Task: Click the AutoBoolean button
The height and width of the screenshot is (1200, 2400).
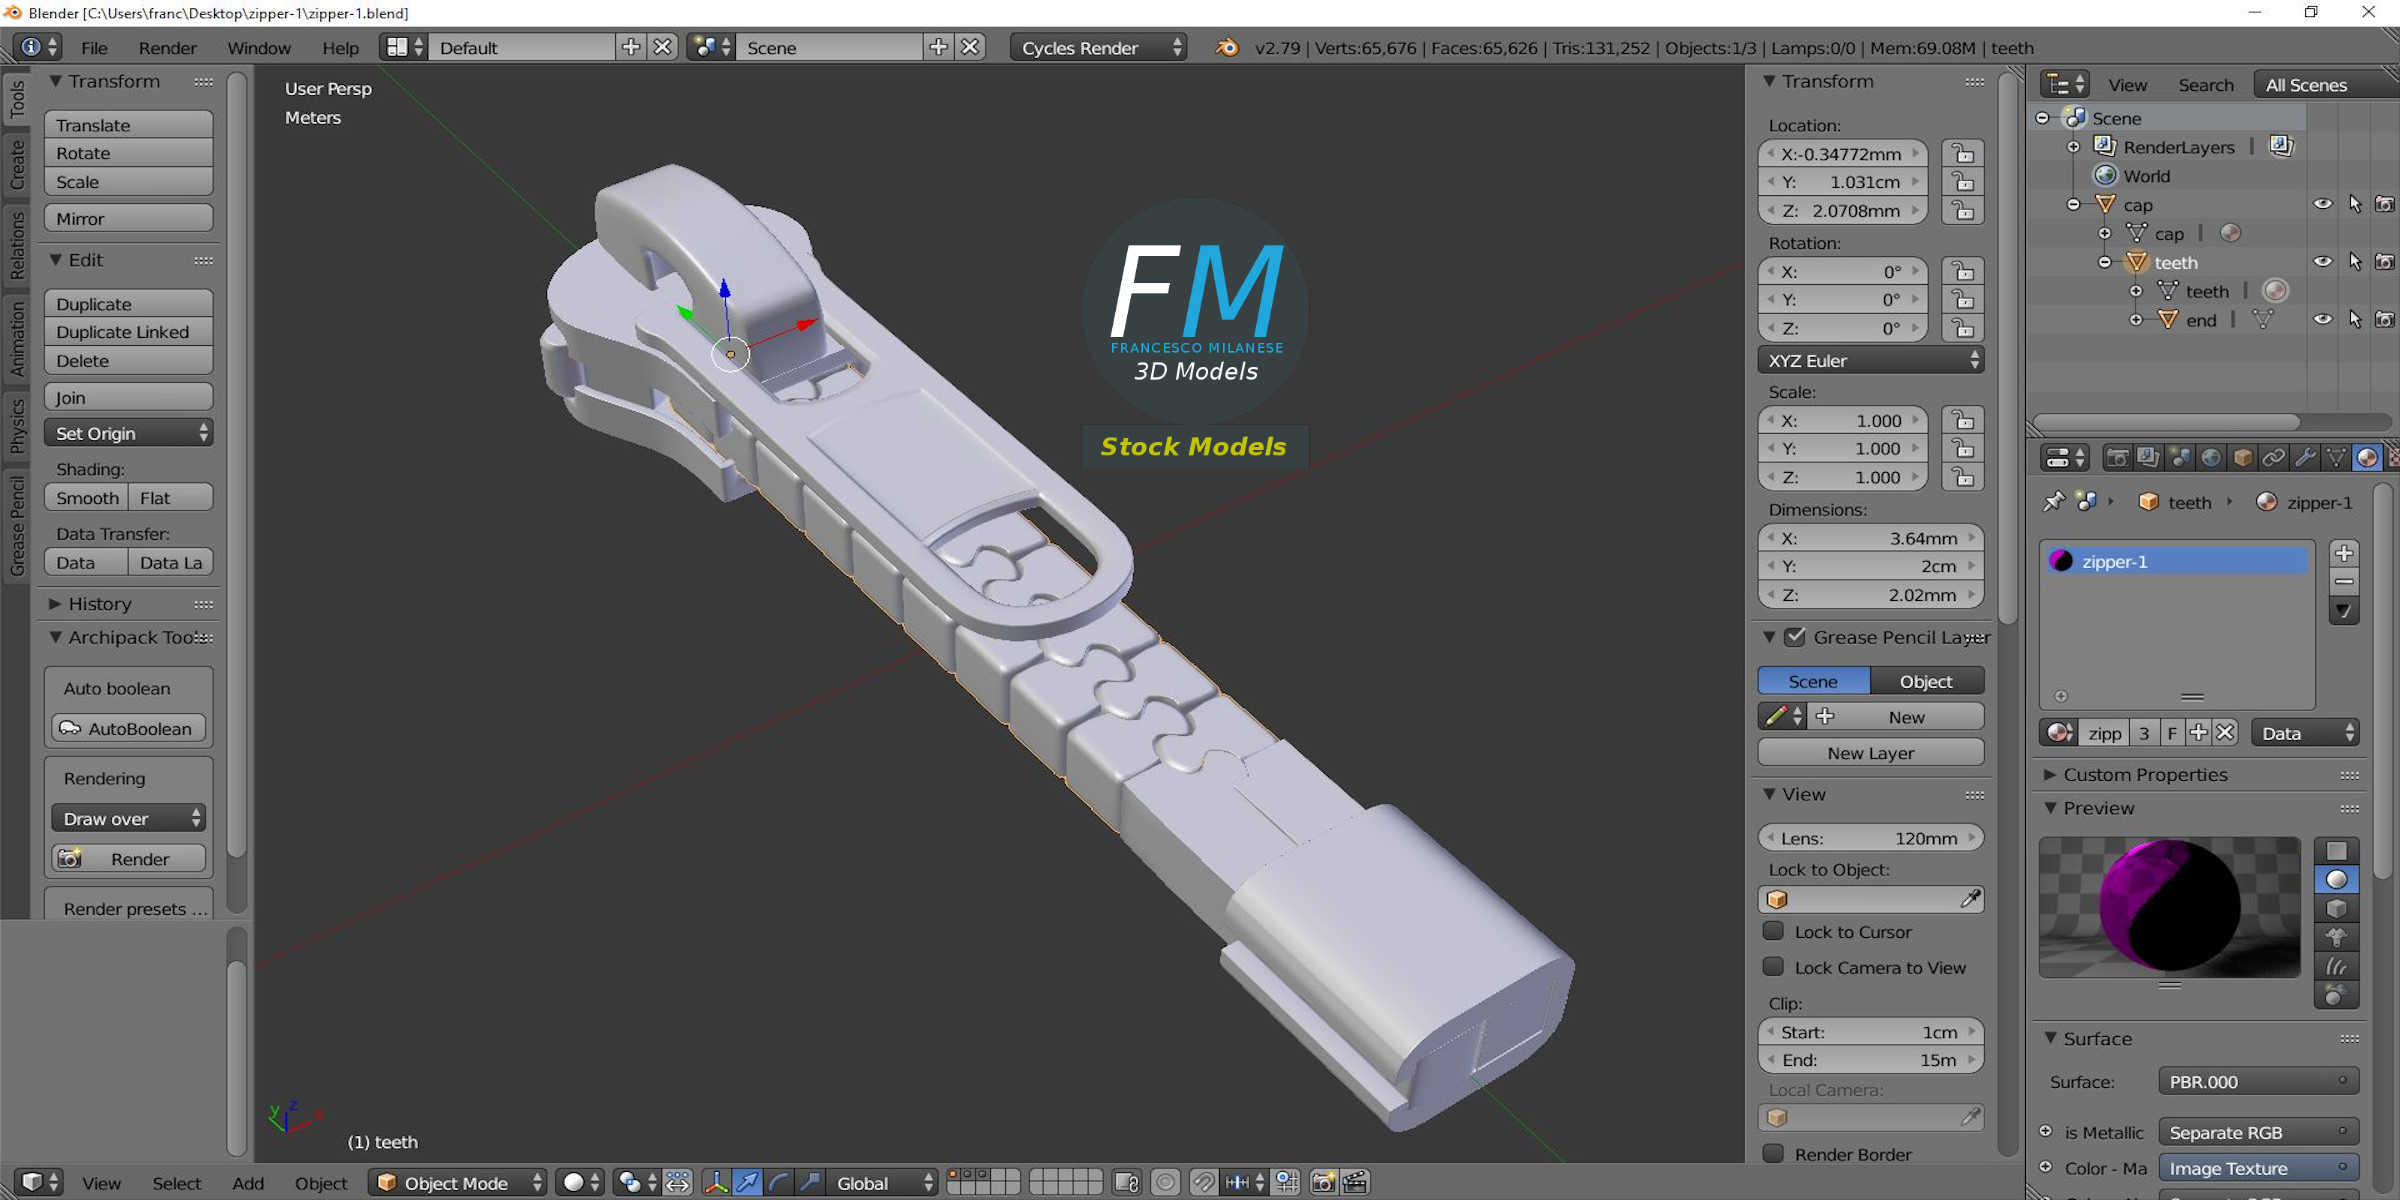Action: point(128,728)
